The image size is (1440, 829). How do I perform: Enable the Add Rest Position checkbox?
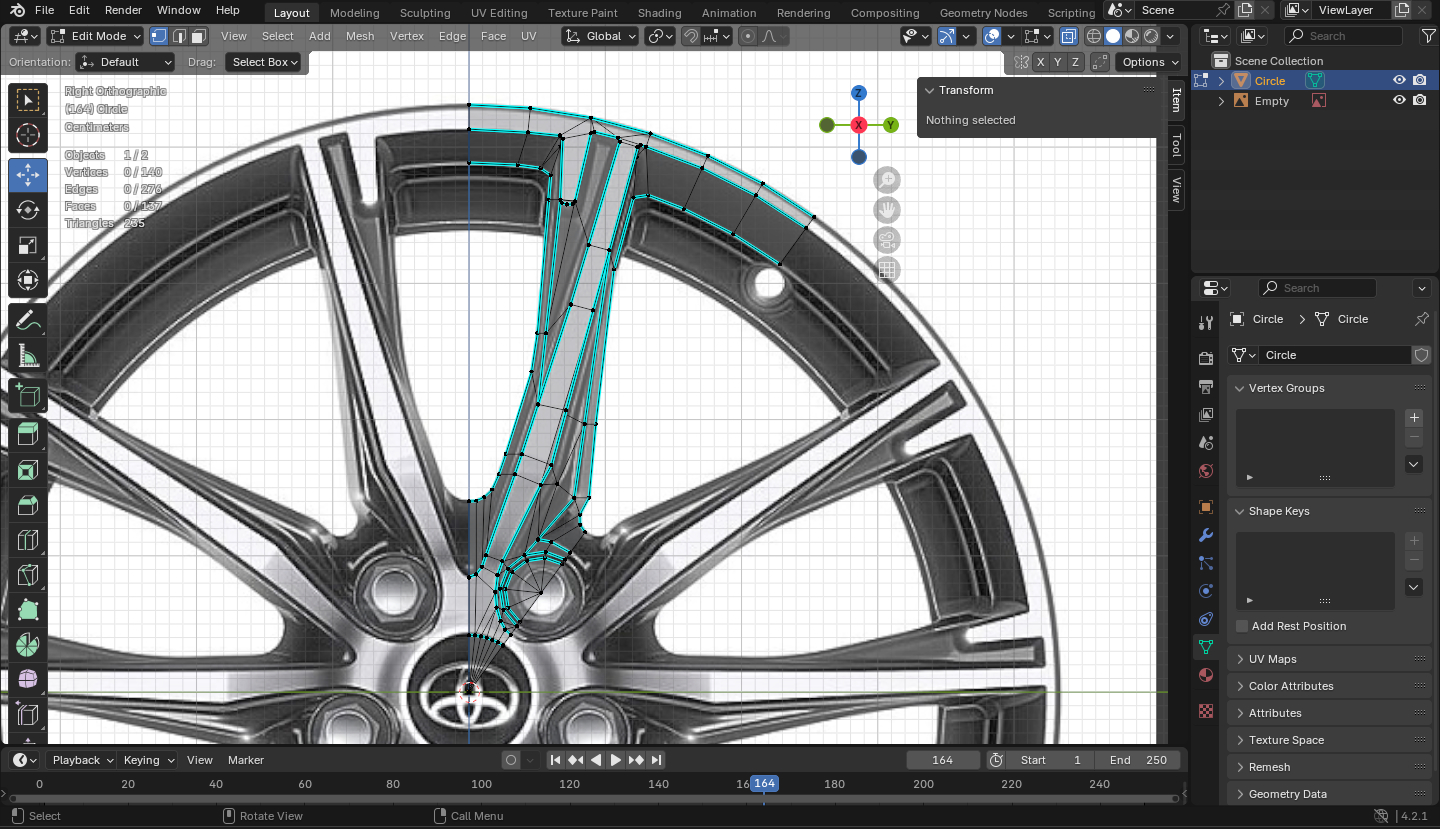point(1242,626)
